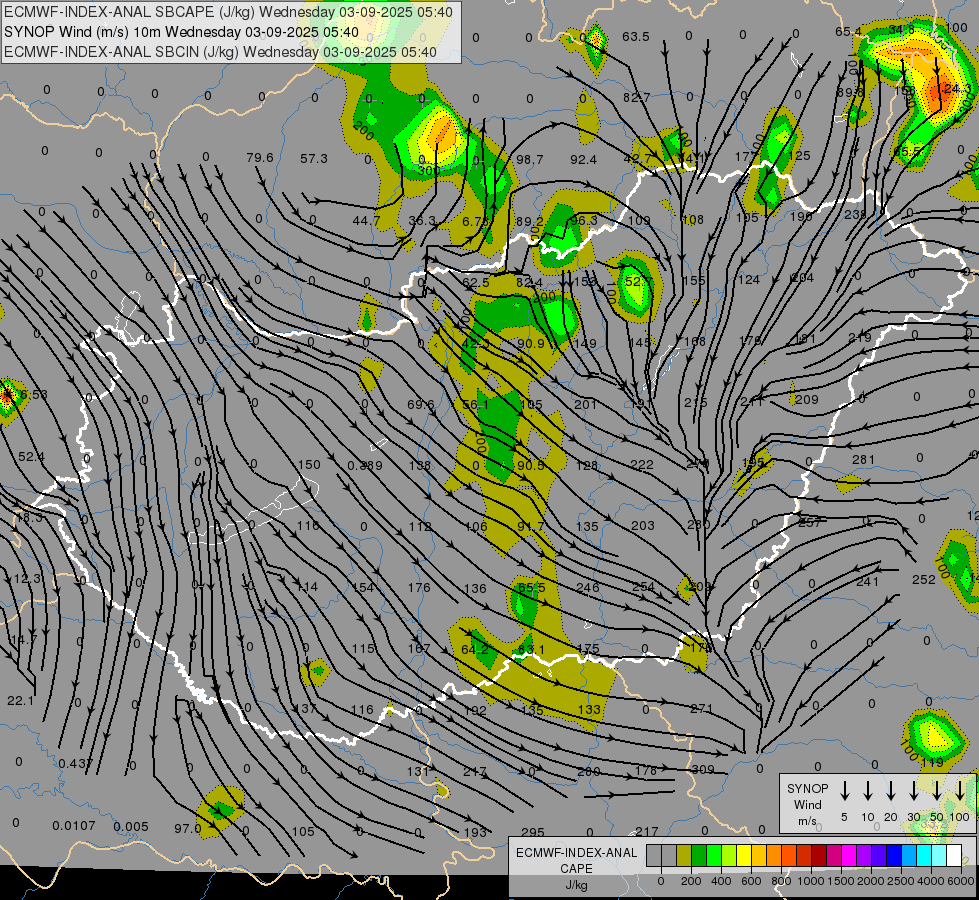Viewport: 979px width, 900px height.
Task: Click the map value 57.3
Action: click(x=313, y=159)
